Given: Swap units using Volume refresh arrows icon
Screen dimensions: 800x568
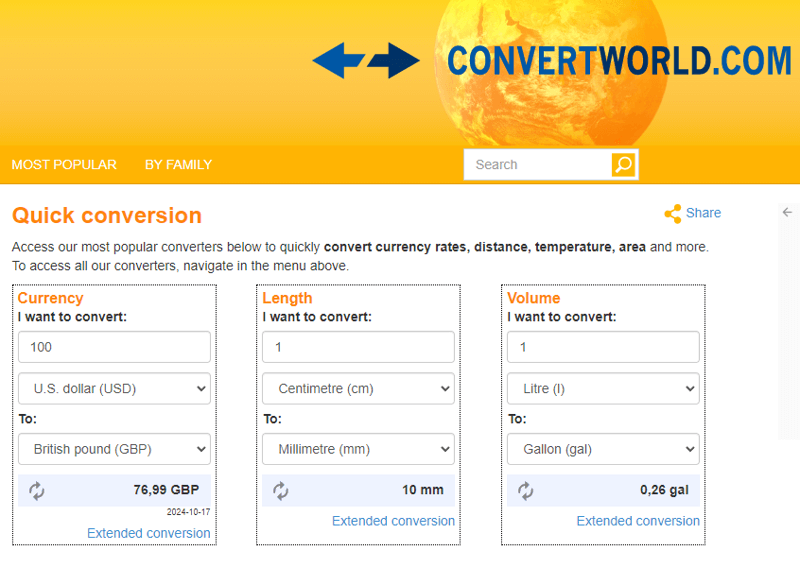Looking at the screenshot, I should point(526,490).
